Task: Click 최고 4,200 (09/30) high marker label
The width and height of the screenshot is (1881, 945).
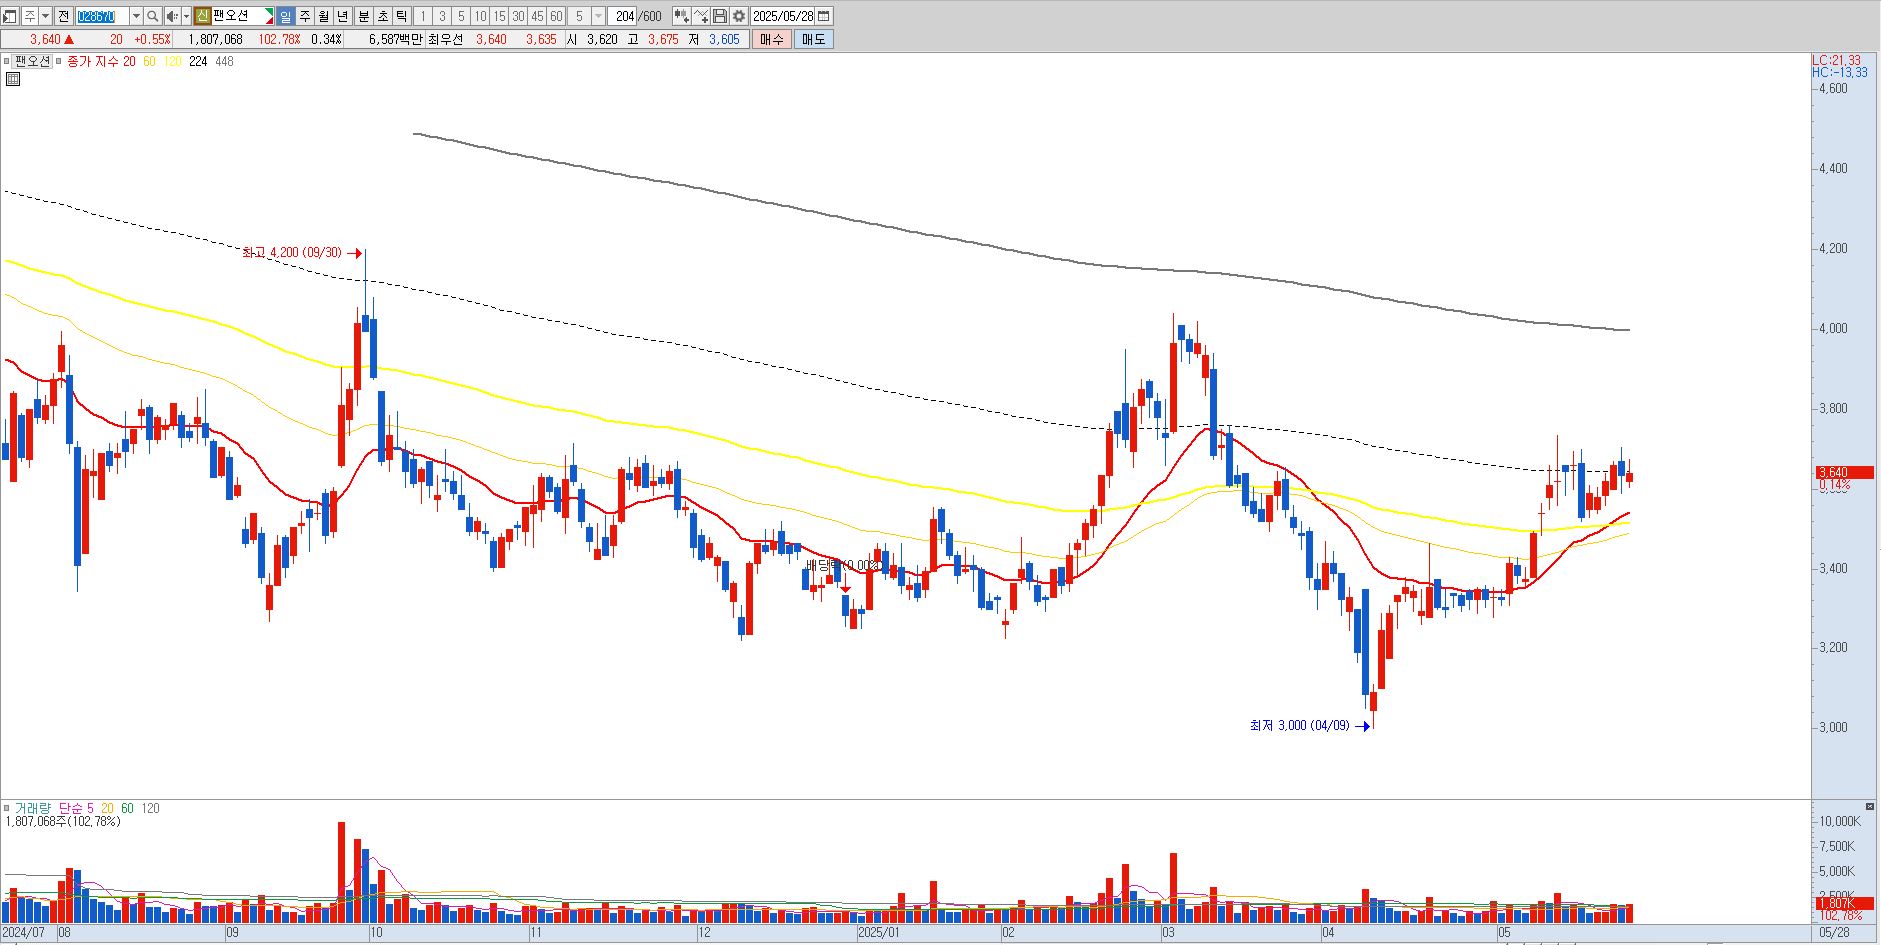Action: pyautogui.click(x=292, y=253)
